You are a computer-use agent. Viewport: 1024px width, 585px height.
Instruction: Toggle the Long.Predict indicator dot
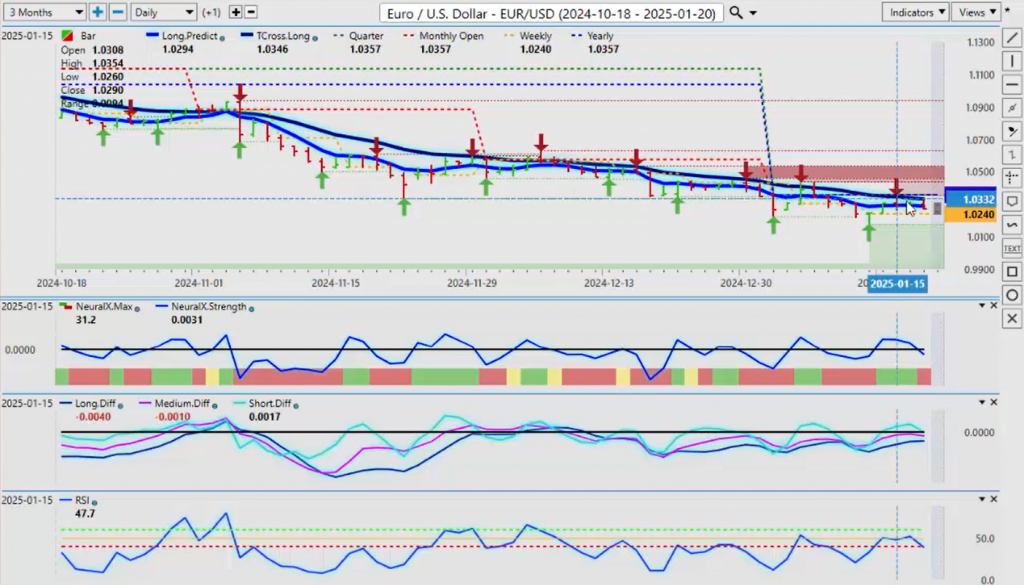(x=222, y=37)
